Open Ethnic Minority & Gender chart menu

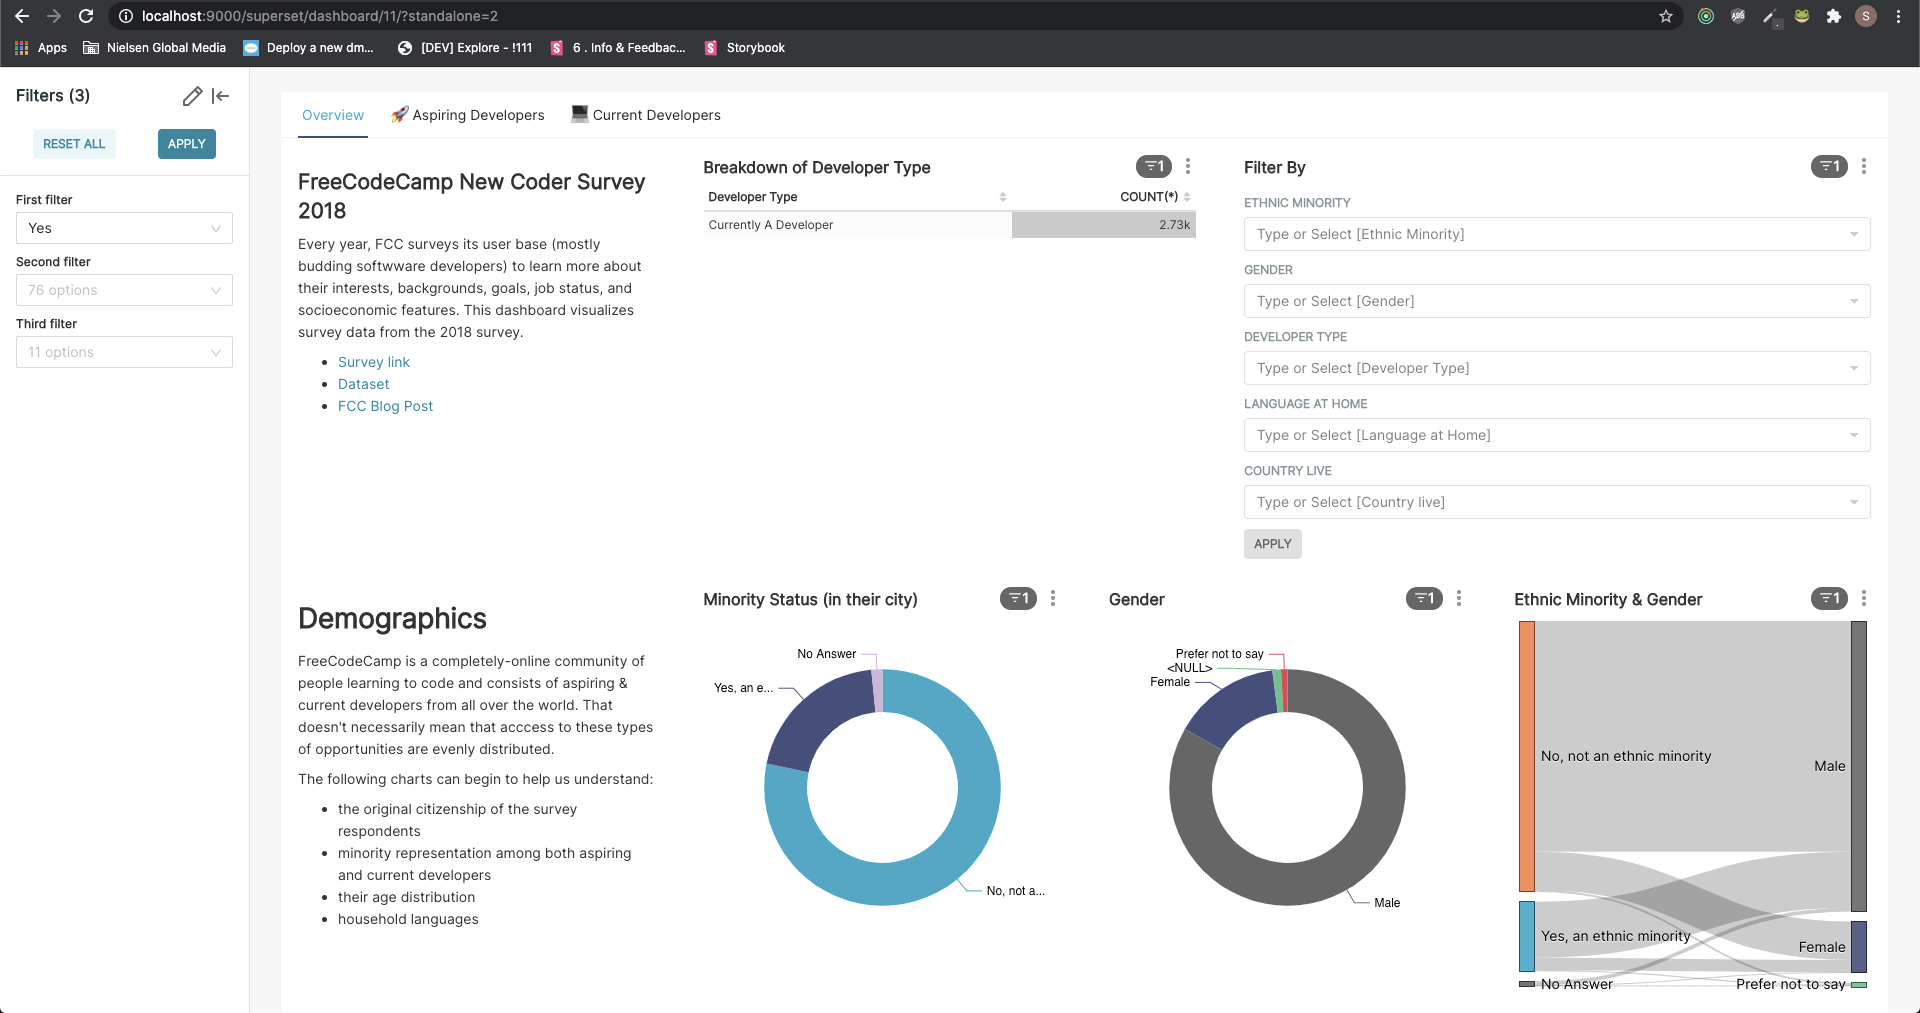[1864, 599]
